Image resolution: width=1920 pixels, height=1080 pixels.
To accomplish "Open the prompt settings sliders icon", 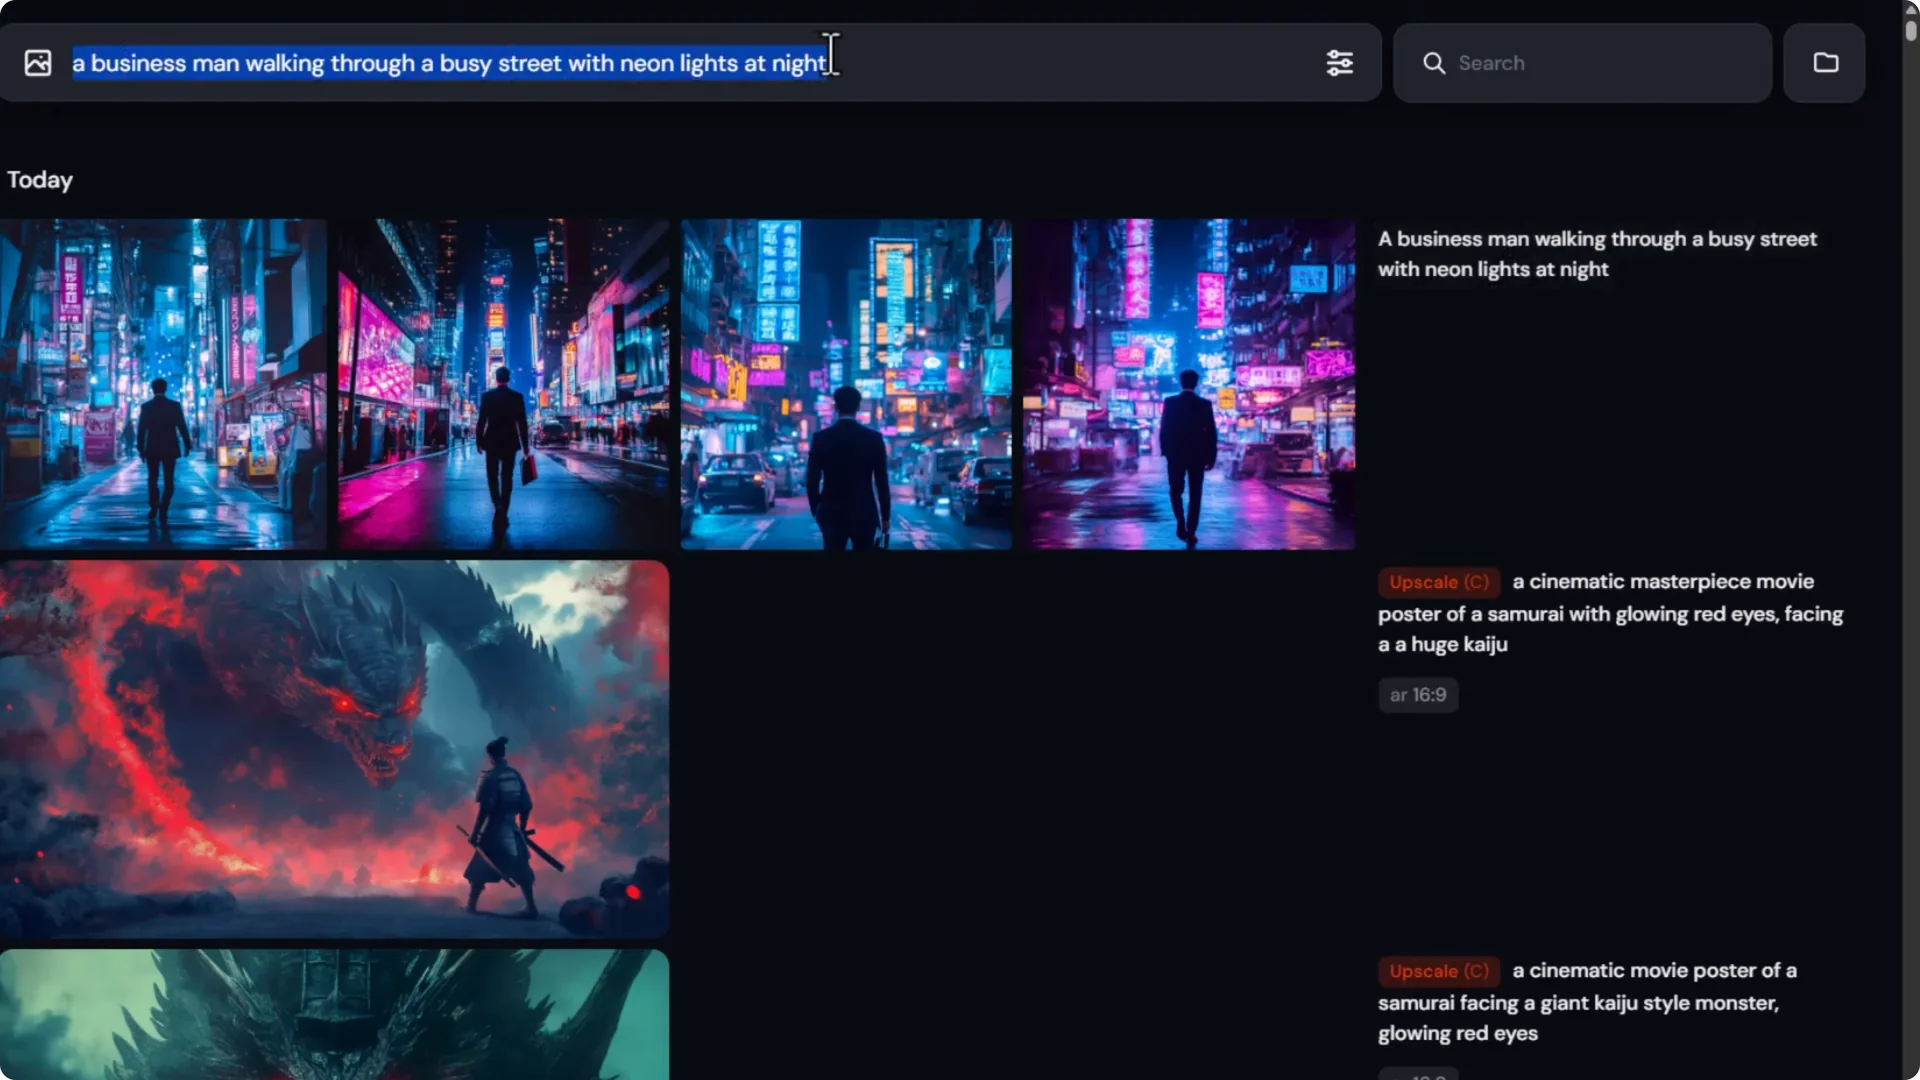I will click(x=1341, y=62).
